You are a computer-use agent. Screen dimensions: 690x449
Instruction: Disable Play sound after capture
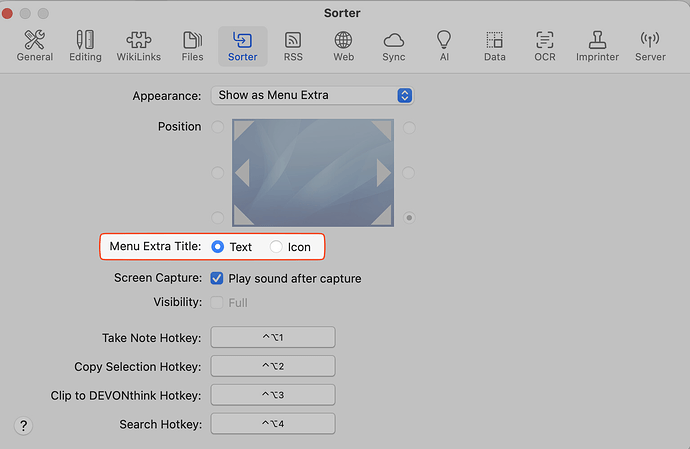tap(218, 278)
